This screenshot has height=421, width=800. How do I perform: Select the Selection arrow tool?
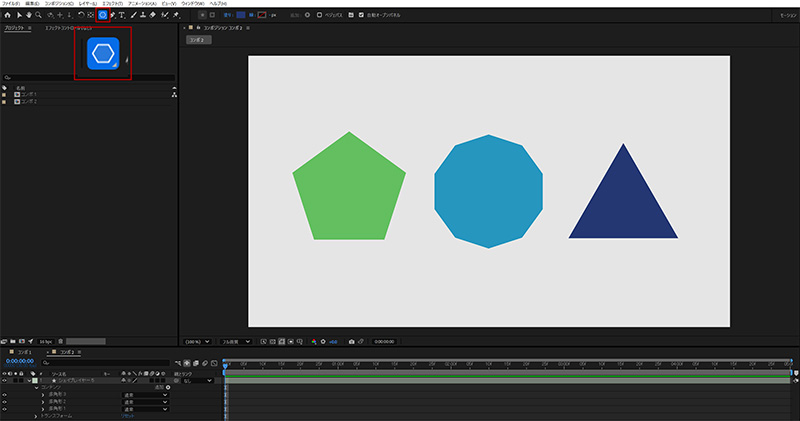[18, 16]
